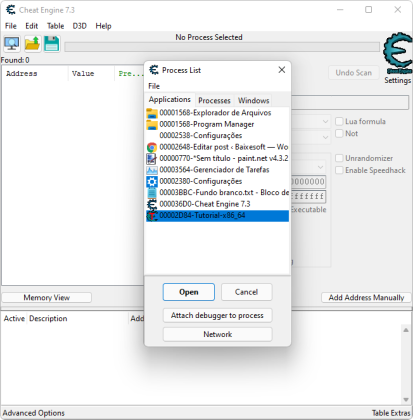413x420 pixels.
Task: Click Add Address Manually button
Action: pyautogui.click(x=366, y=298)
